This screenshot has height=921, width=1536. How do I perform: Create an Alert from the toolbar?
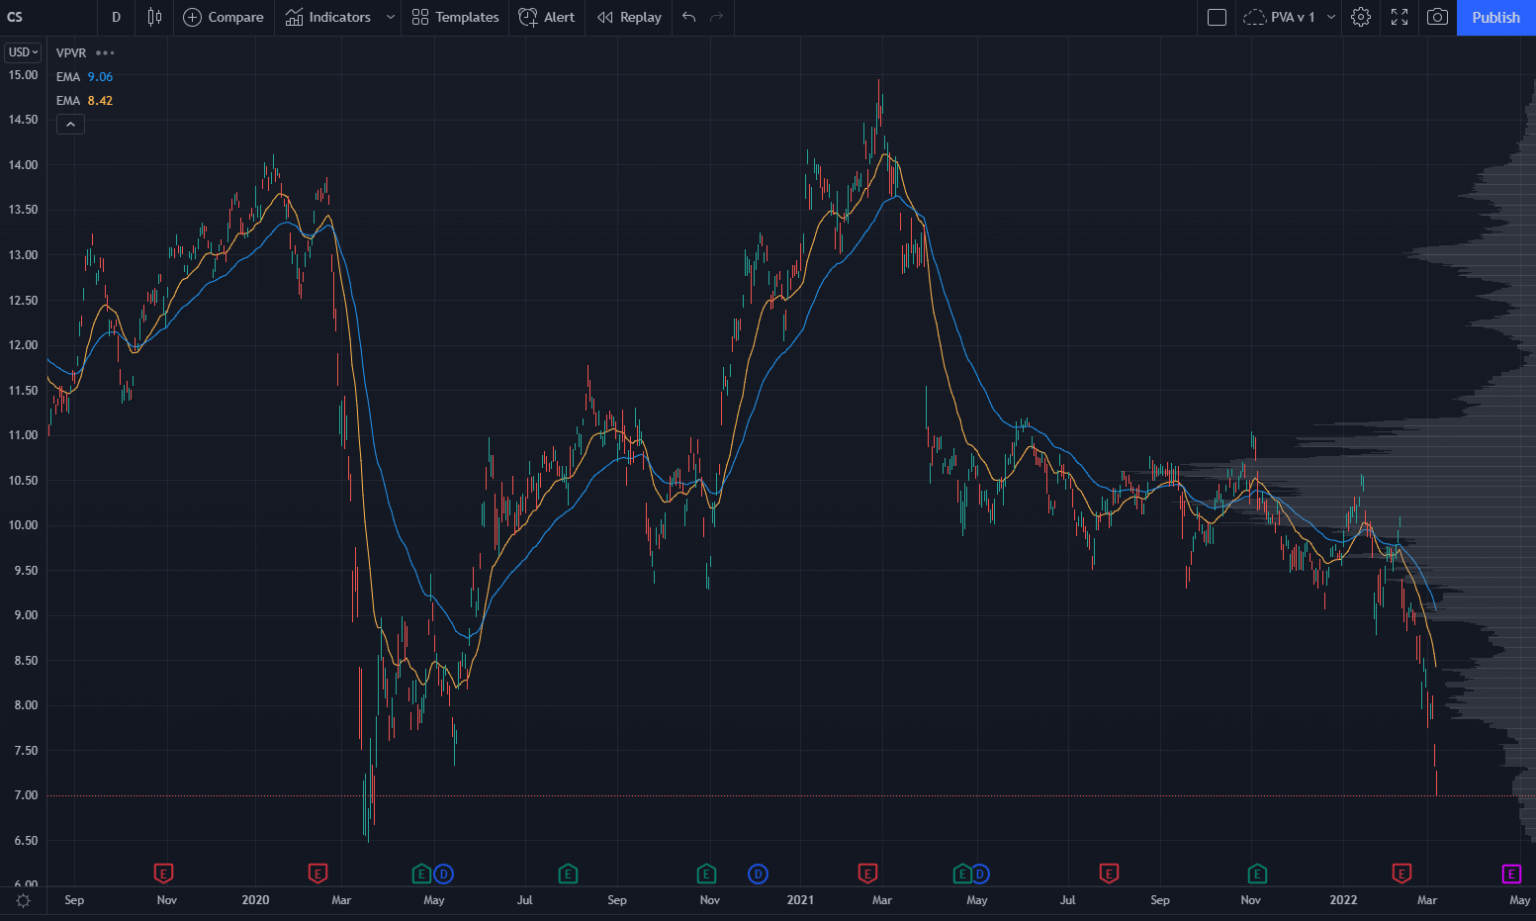(547, 17)
